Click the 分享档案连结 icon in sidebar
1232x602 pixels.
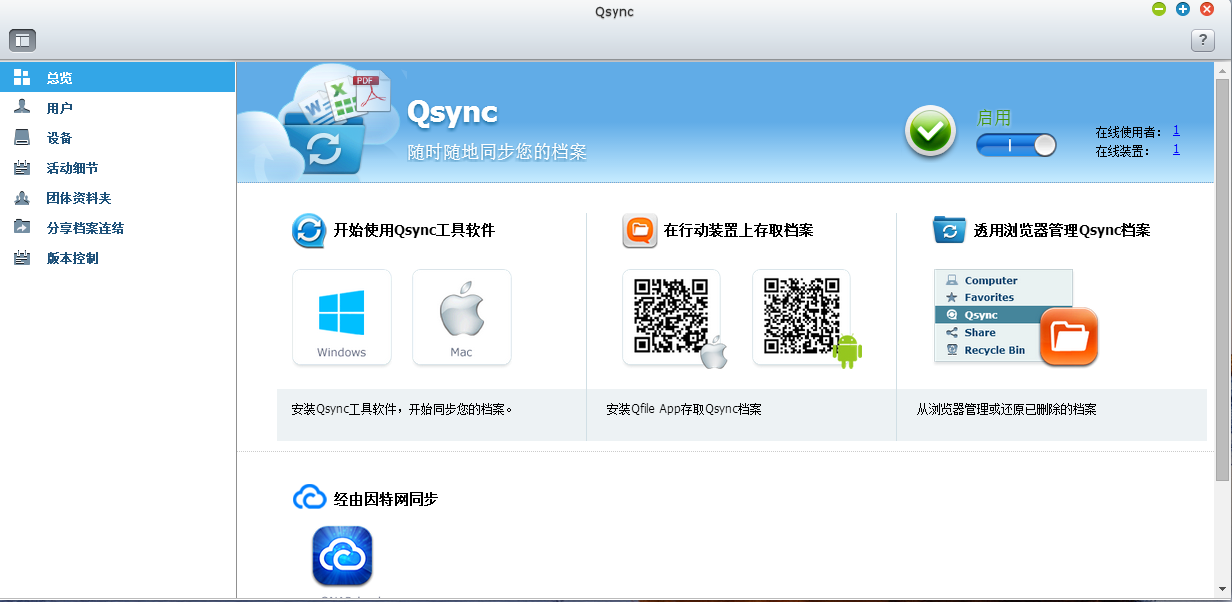click(x=22, y=228)
